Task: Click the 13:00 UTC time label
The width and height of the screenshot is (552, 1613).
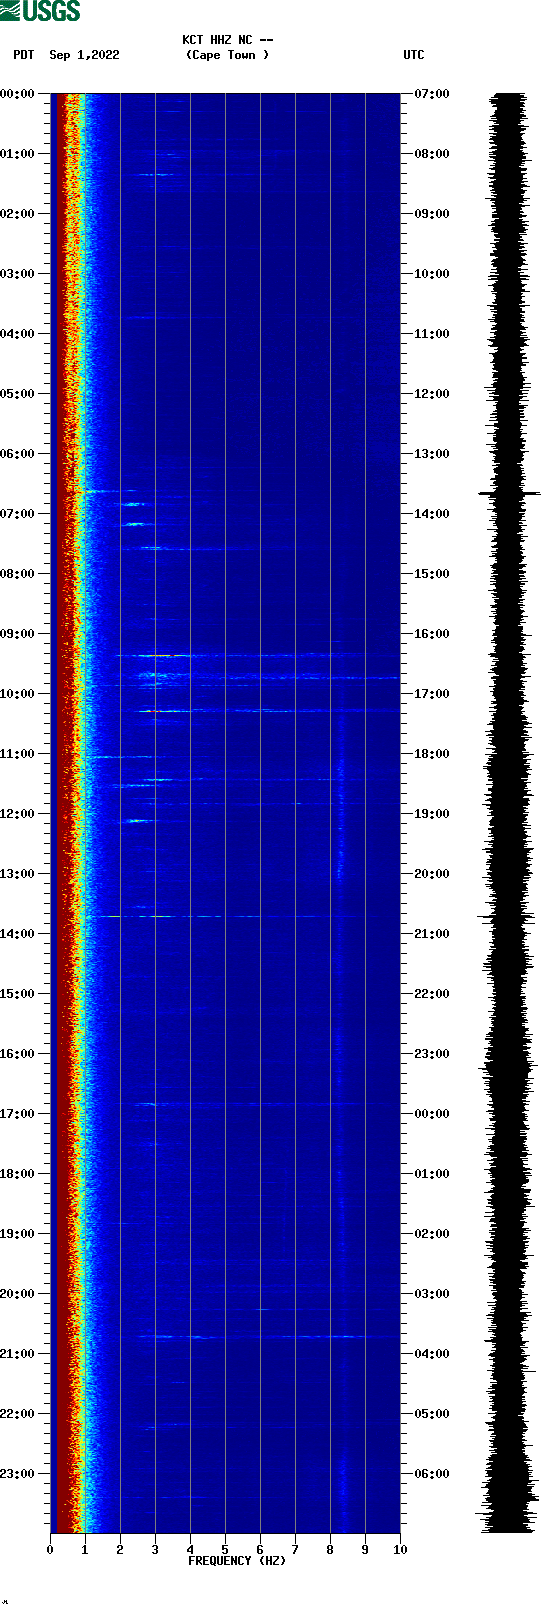Action: click(x=432, y=454)
